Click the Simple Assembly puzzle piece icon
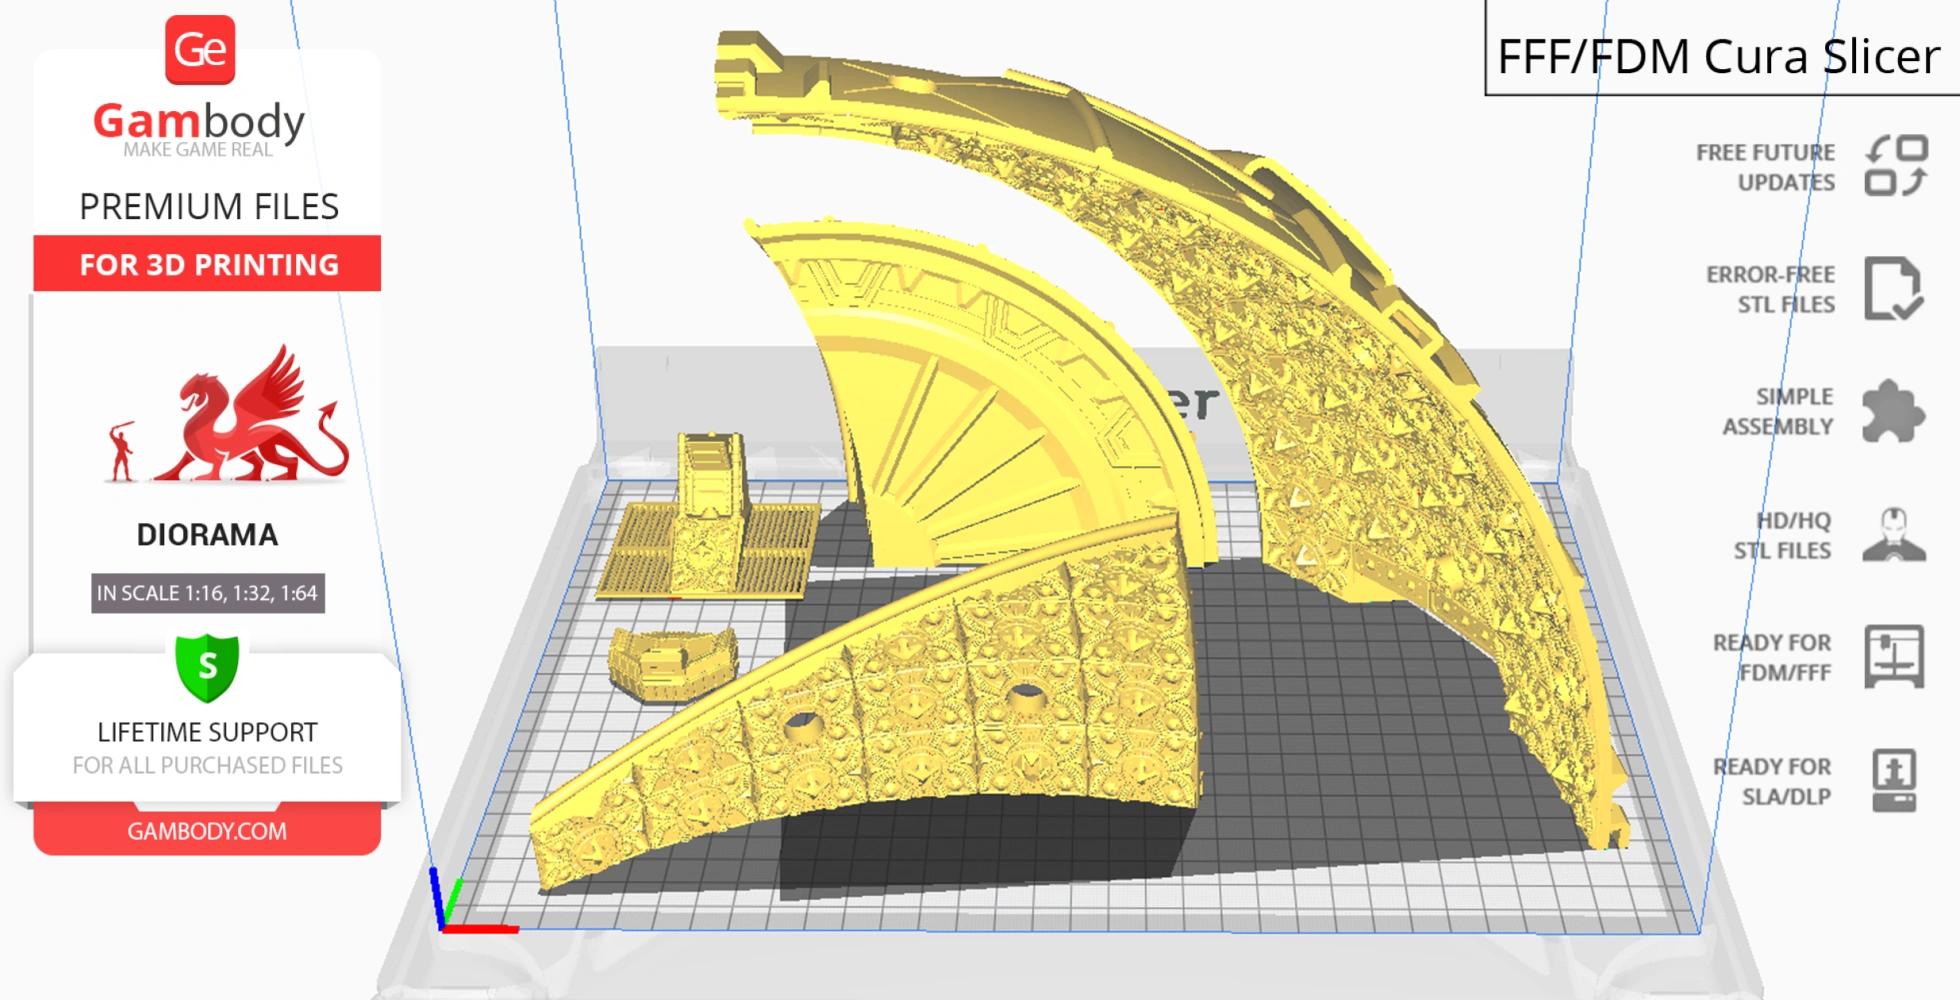The height and width of the screenshot is (1000, 1960). (1892, 411)
